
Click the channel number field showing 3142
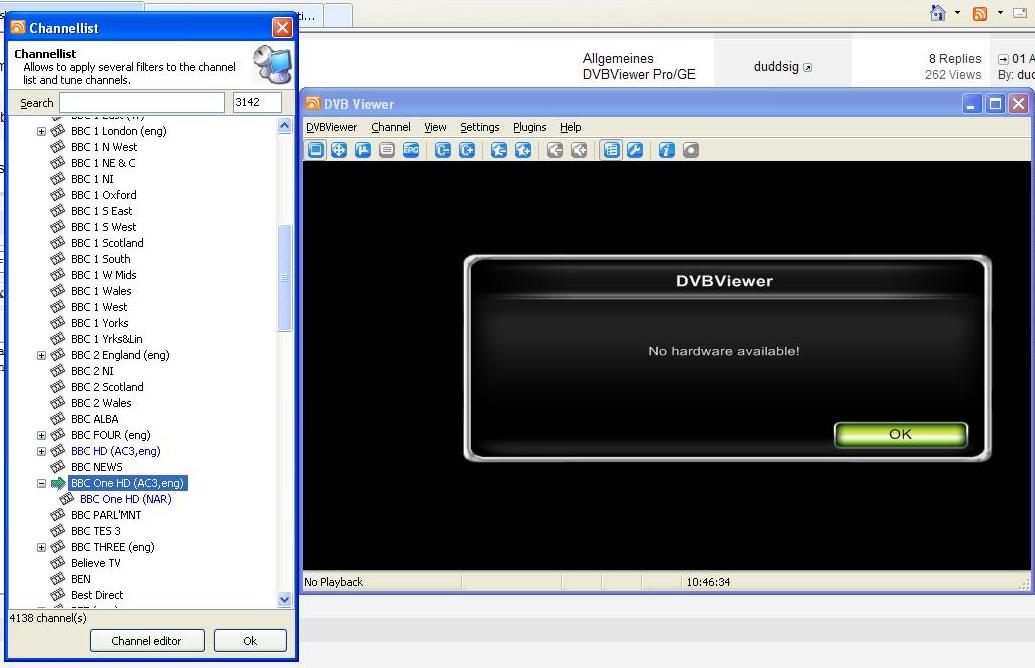coord(257,102)
